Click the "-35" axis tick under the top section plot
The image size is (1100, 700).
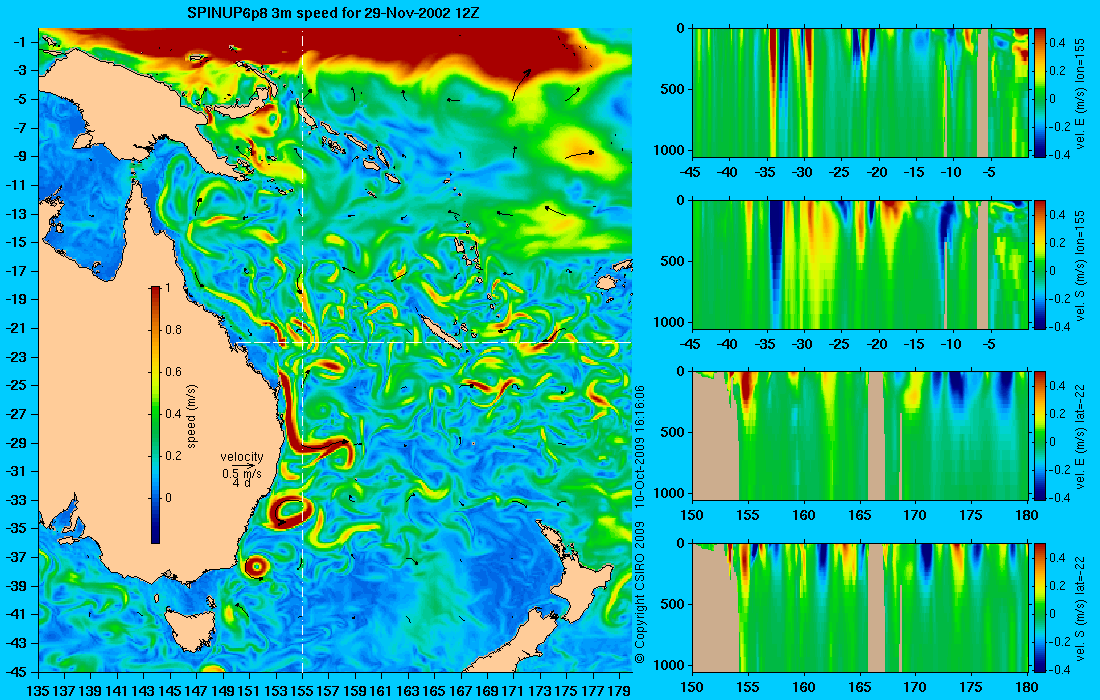[765, 172]
